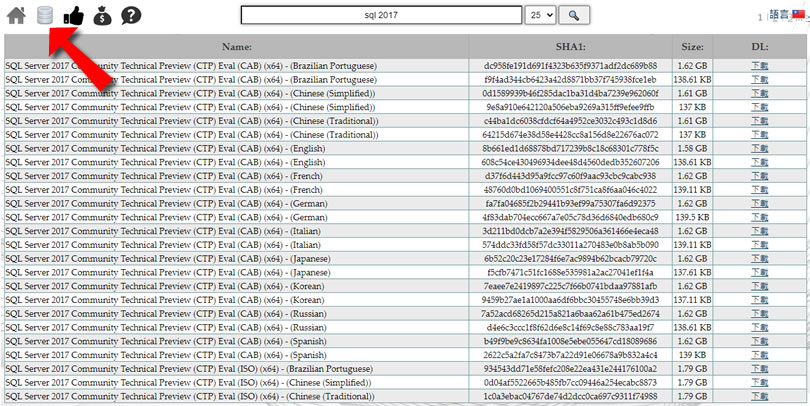The width and height of the screenshot is (810, 406).
Task: Download the 1.61 GB Chinese (Simplified) CAB file
Action: (x=759, y=93)
